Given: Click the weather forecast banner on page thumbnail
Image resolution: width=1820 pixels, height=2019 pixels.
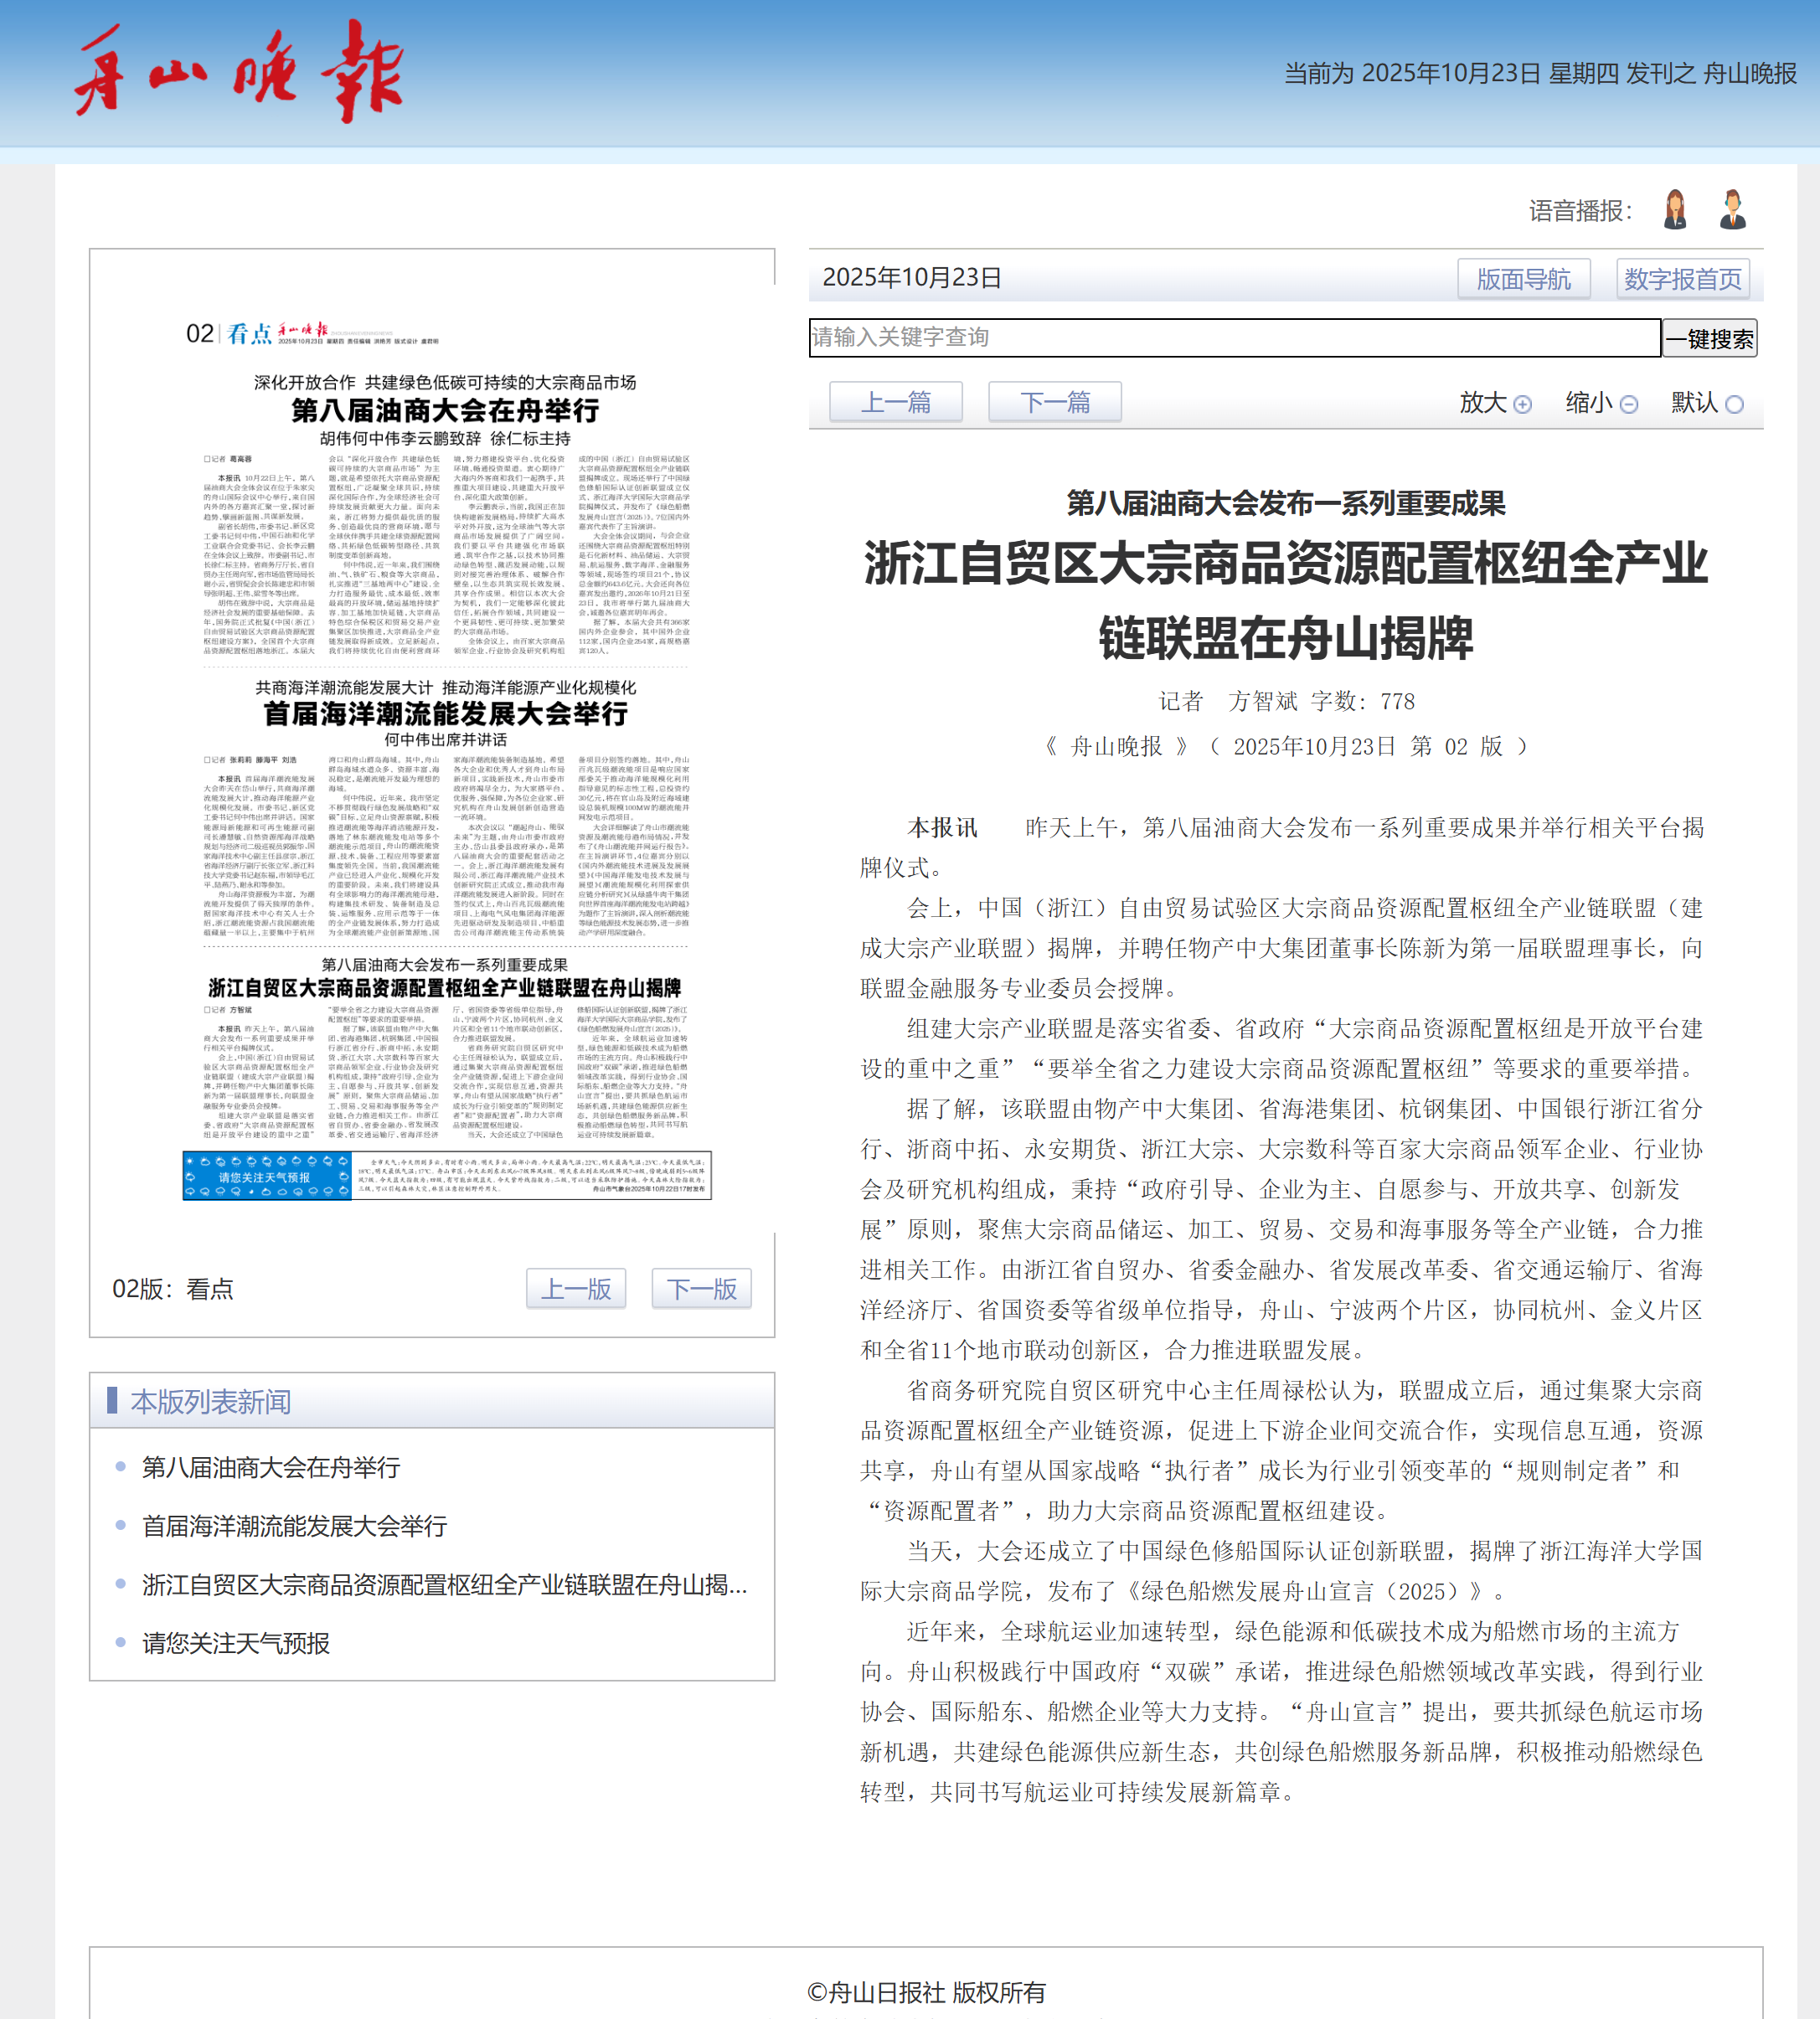Looking at the screenshot, I should point(446,1176).
